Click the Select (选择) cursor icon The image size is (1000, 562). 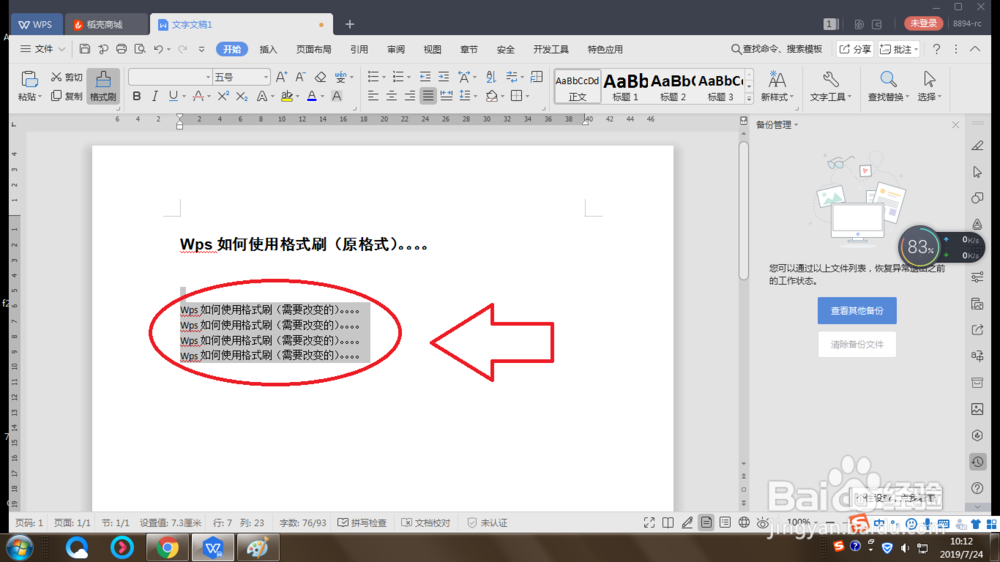[929, 80]
